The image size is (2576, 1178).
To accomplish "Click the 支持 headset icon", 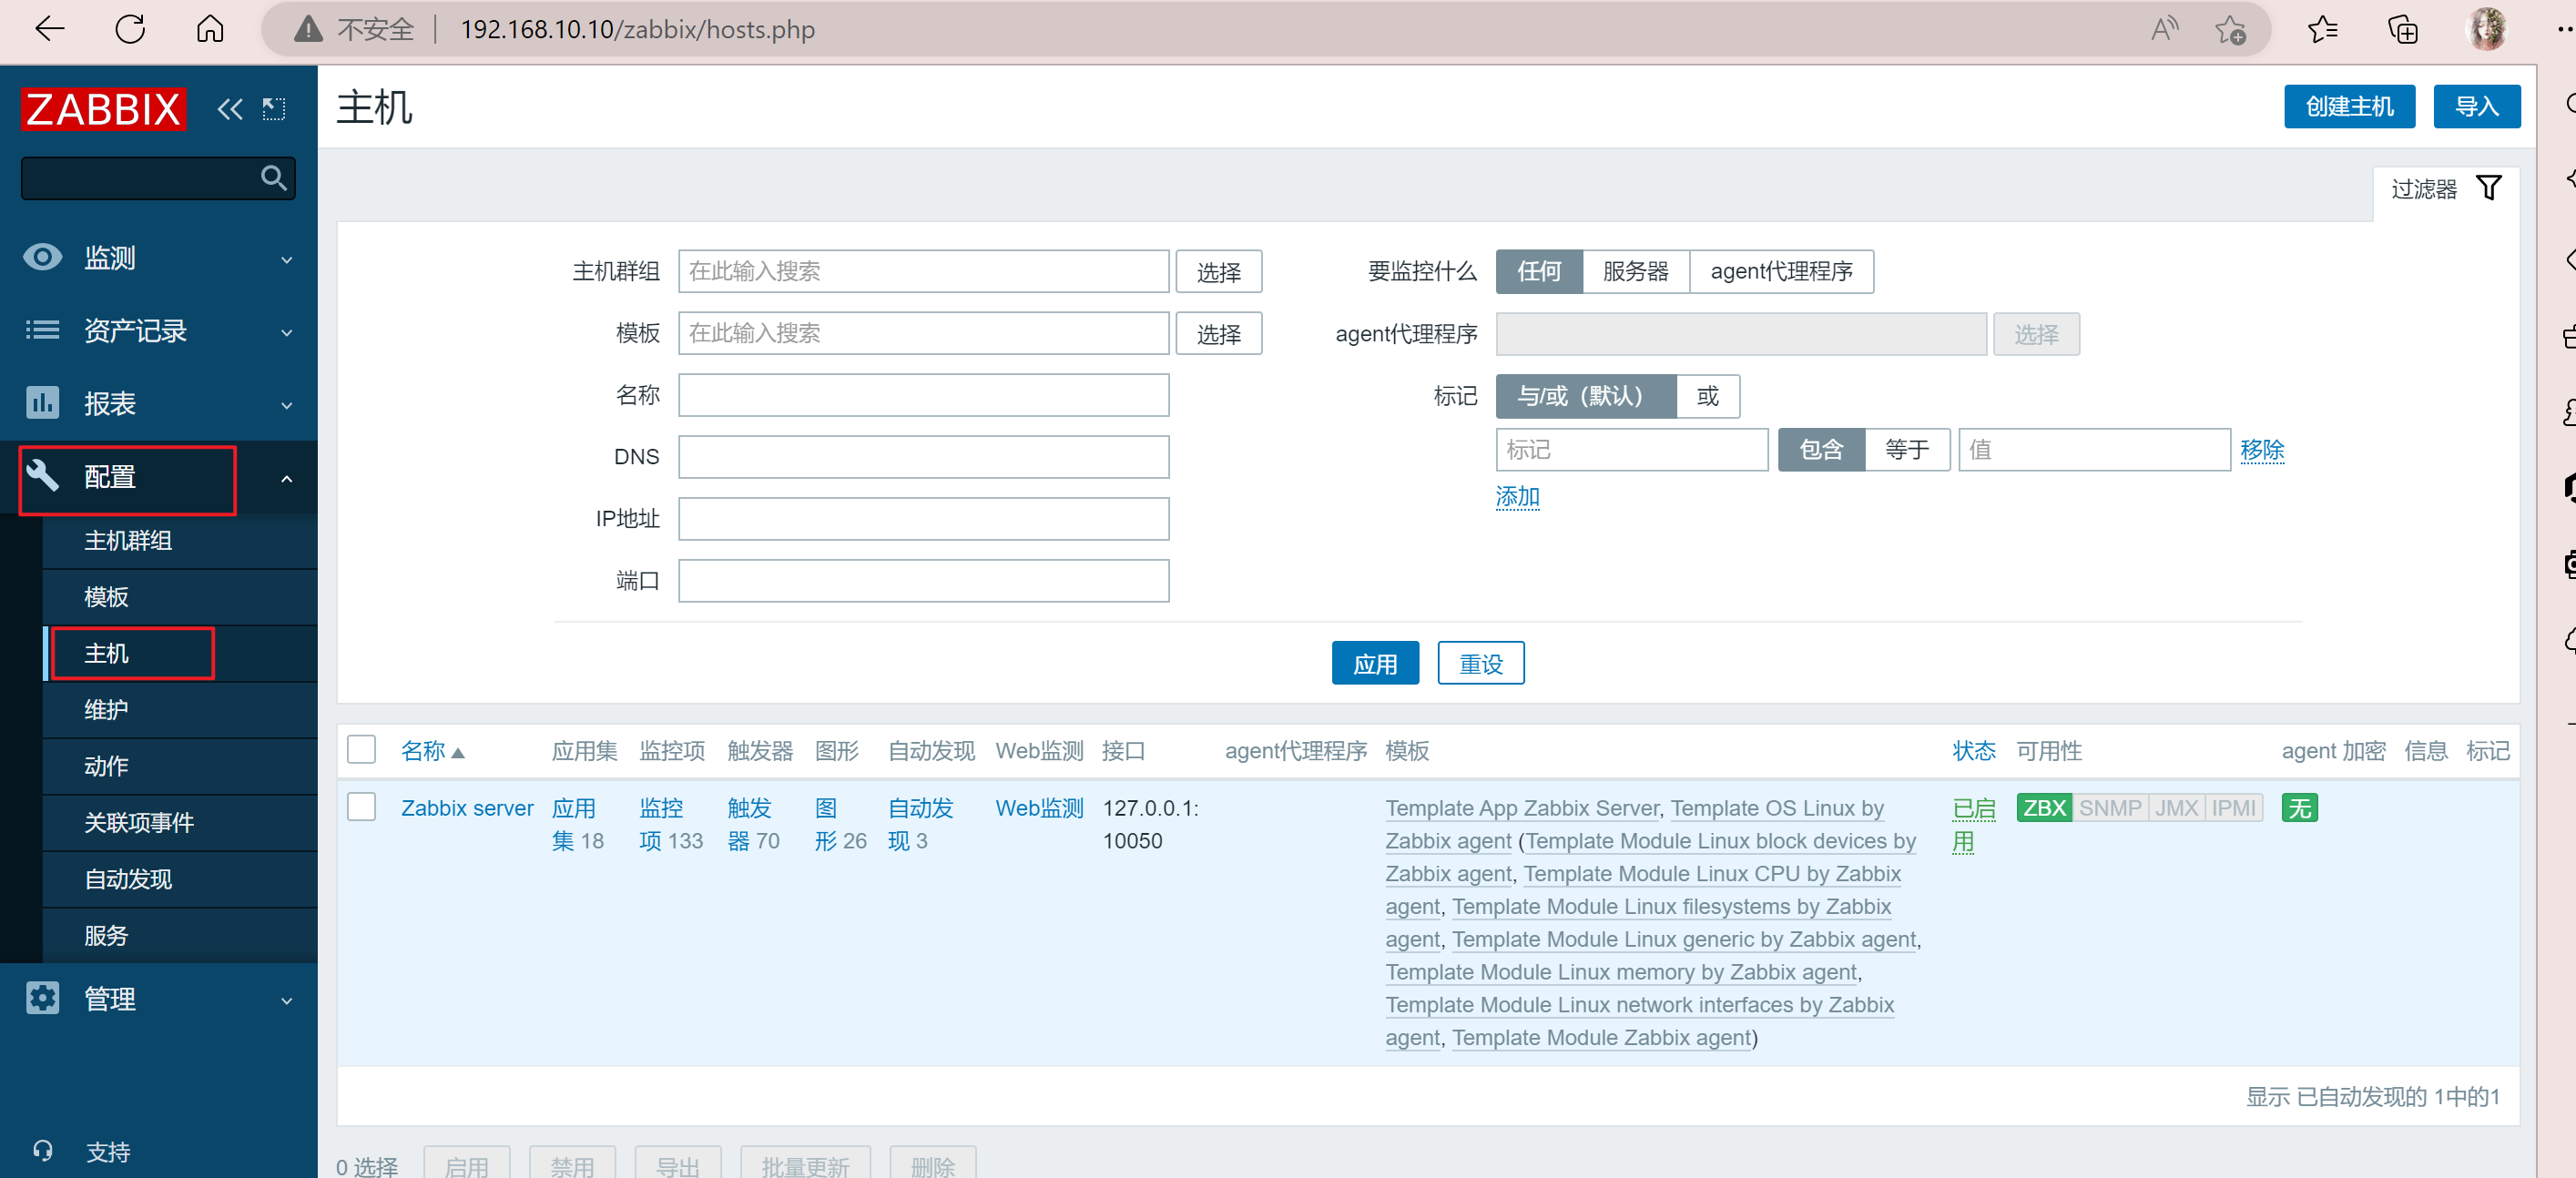I will coord(42,1151).
